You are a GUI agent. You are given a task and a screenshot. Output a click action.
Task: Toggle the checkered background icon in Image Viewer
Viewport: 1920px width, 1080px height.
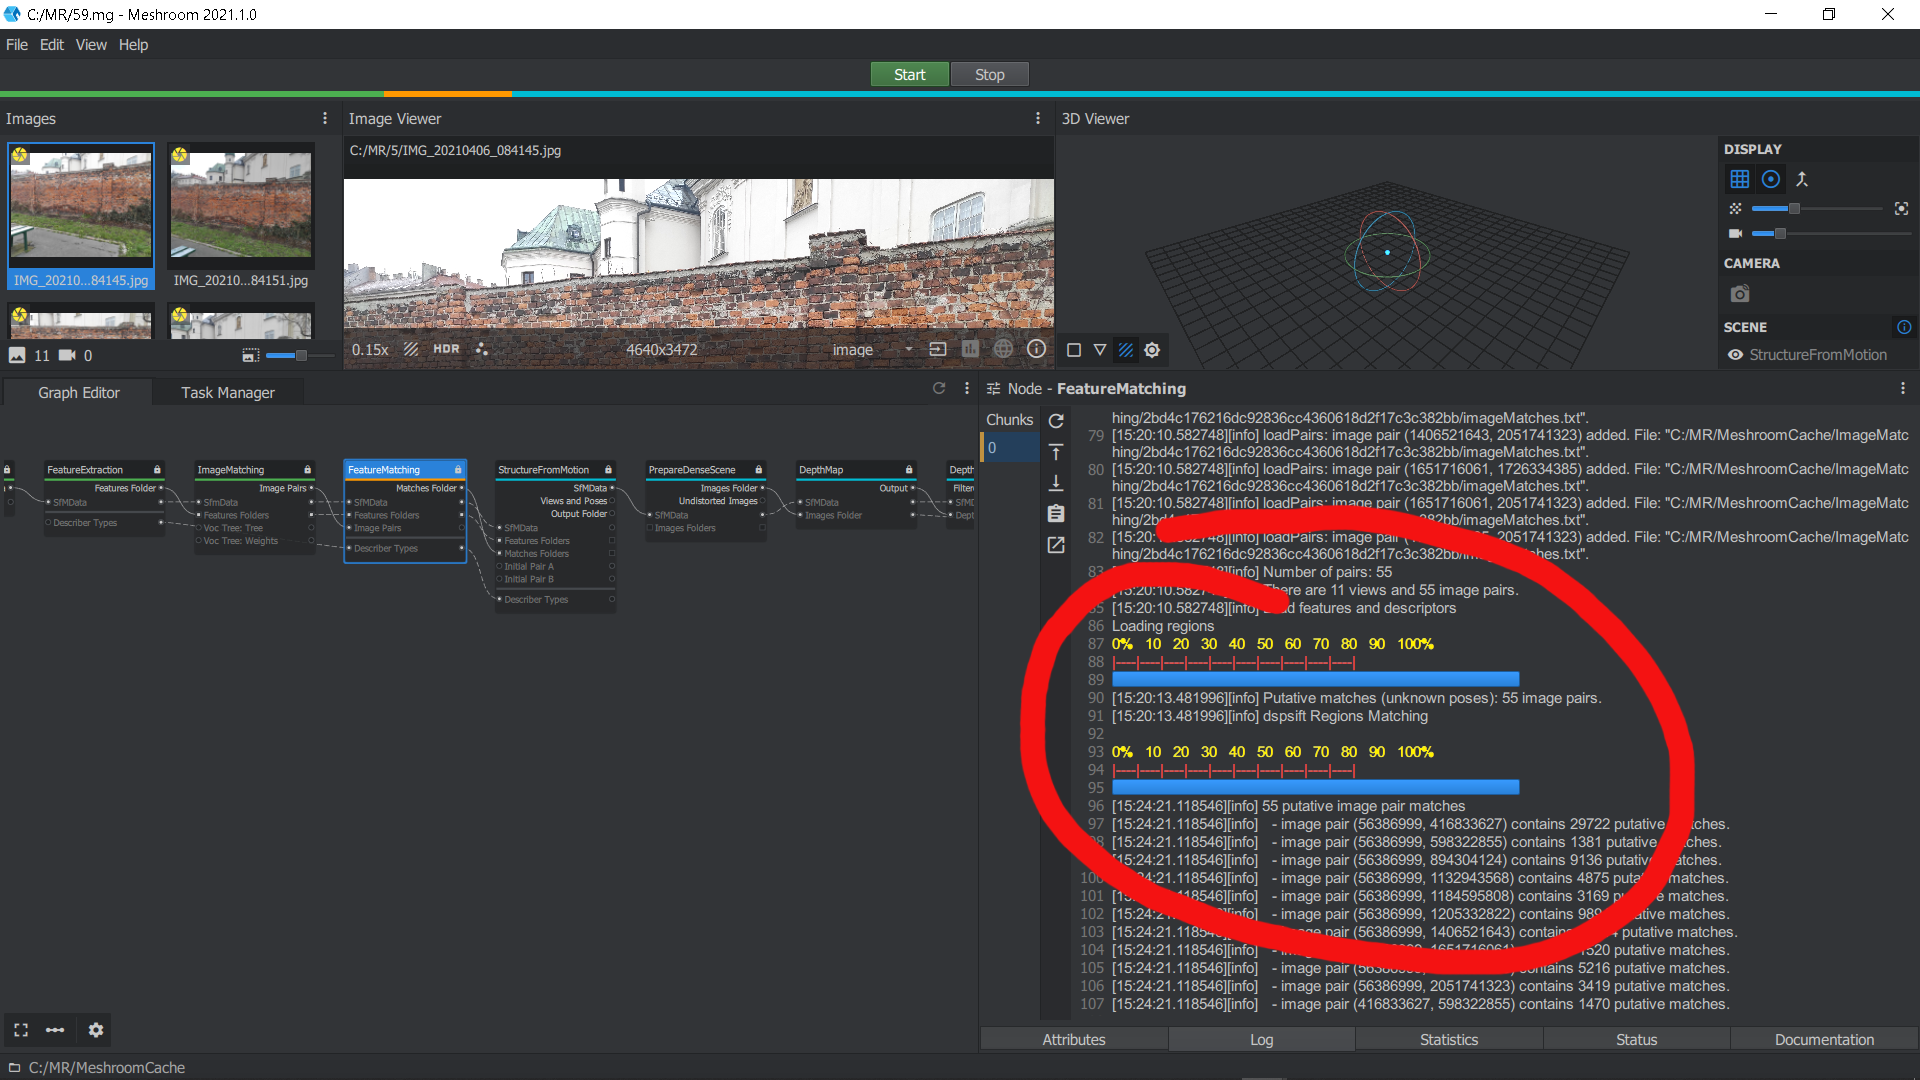click(411, 349)
